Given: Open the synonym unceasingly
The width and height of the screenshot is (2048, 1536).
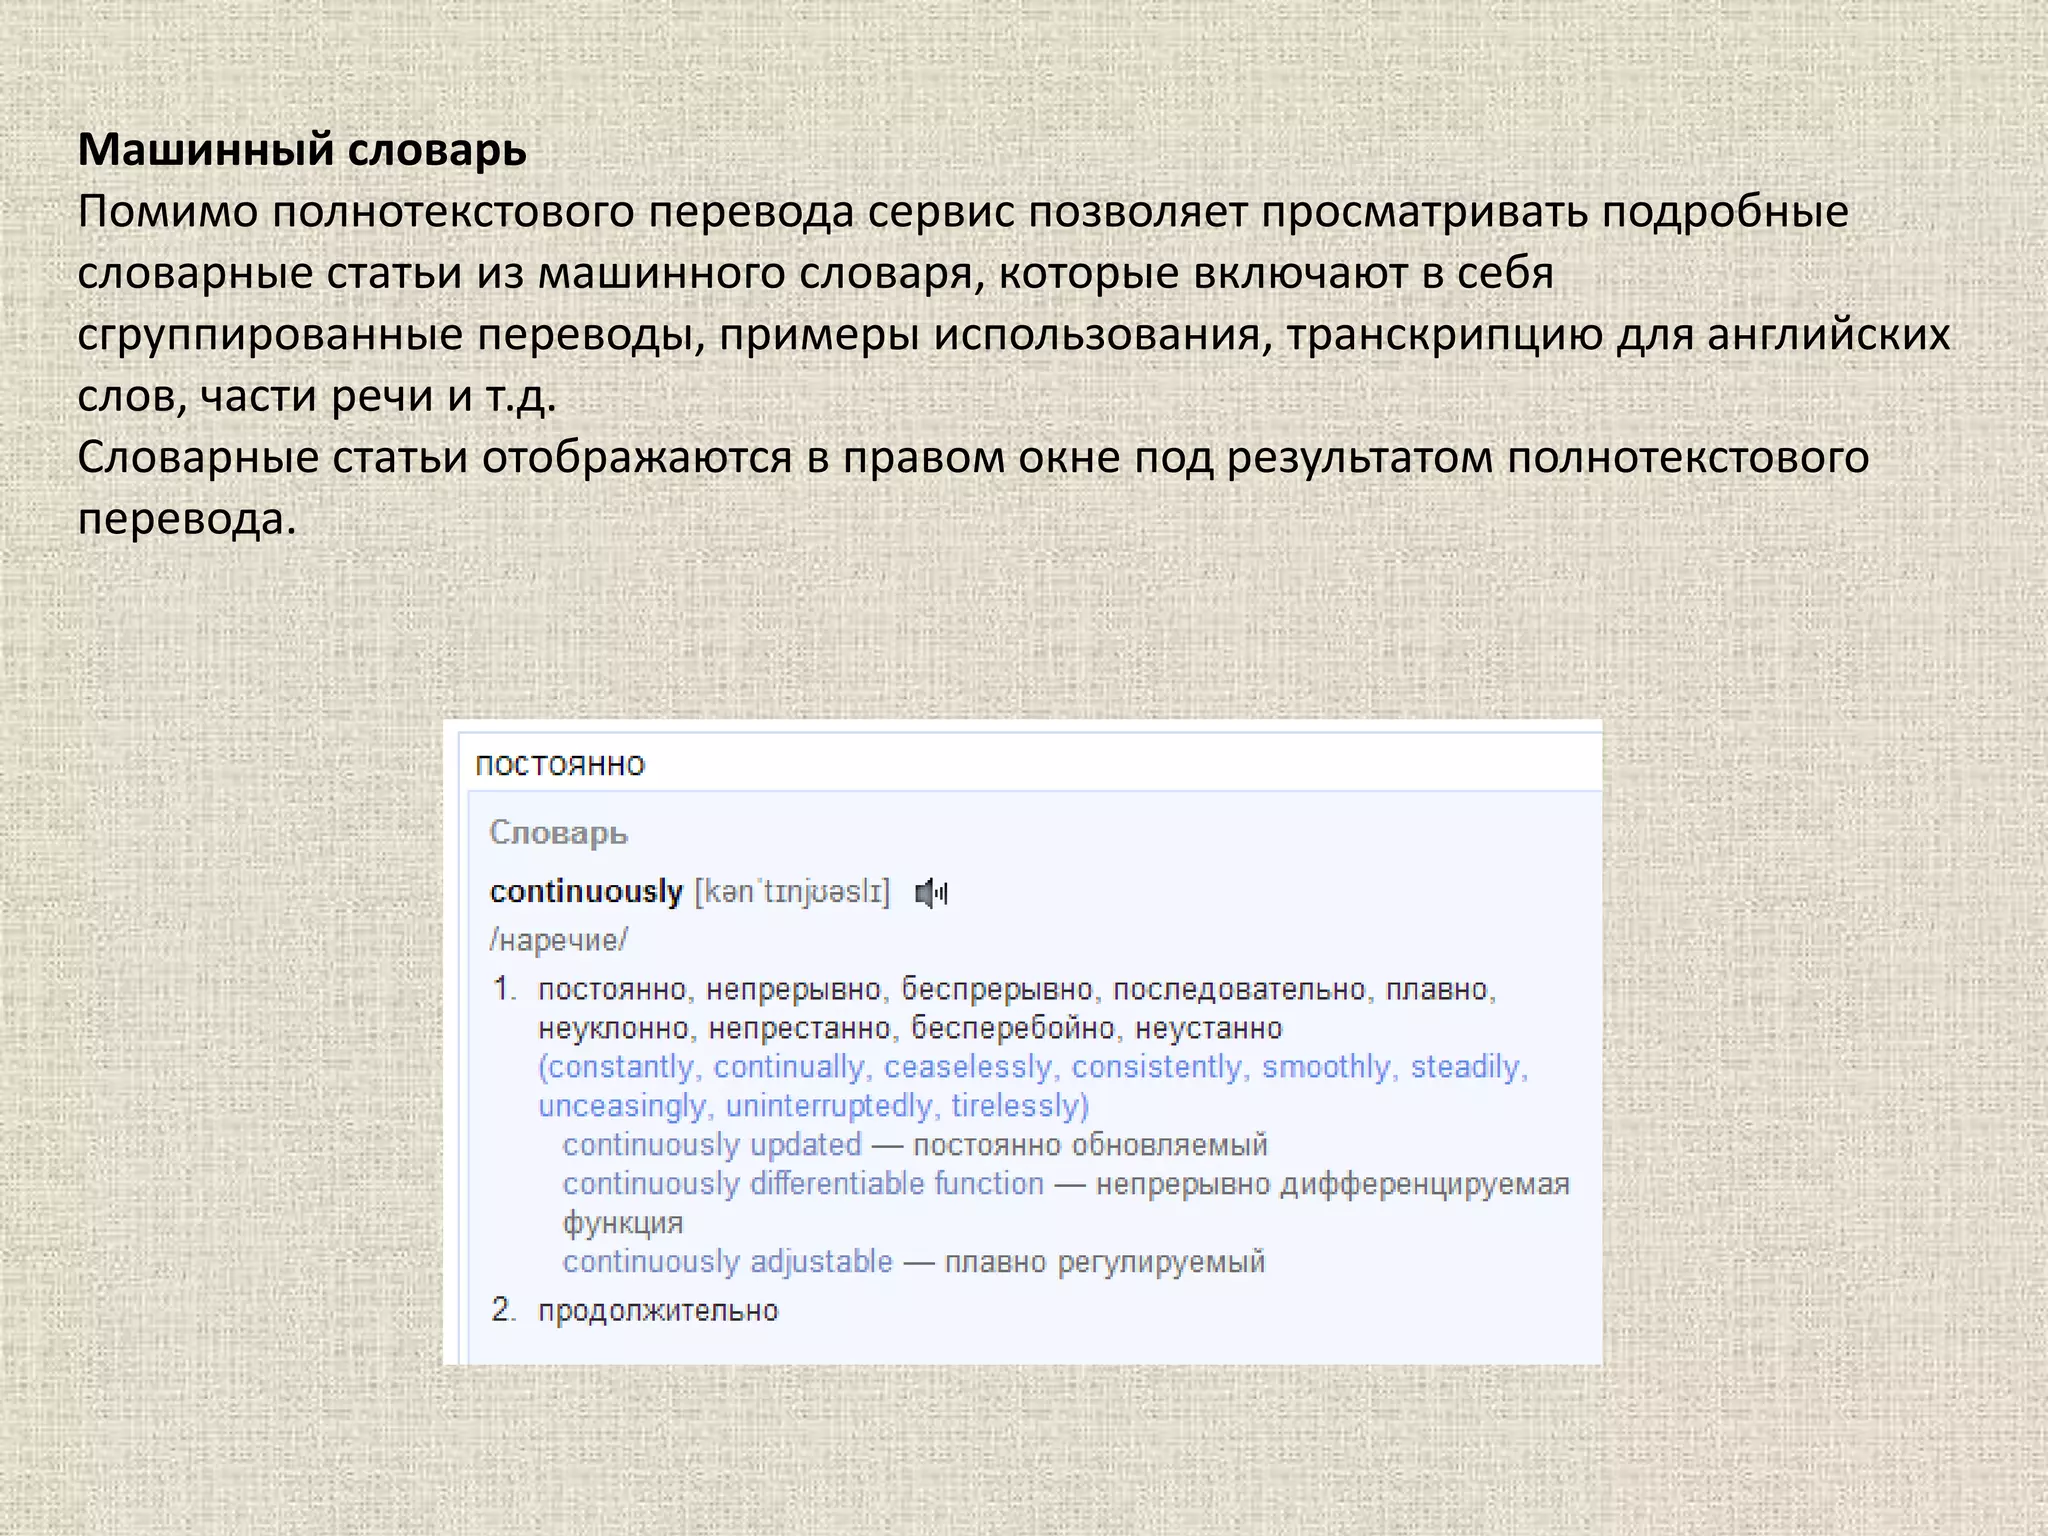Looking at the screenshot, I should pos(622,1106).
